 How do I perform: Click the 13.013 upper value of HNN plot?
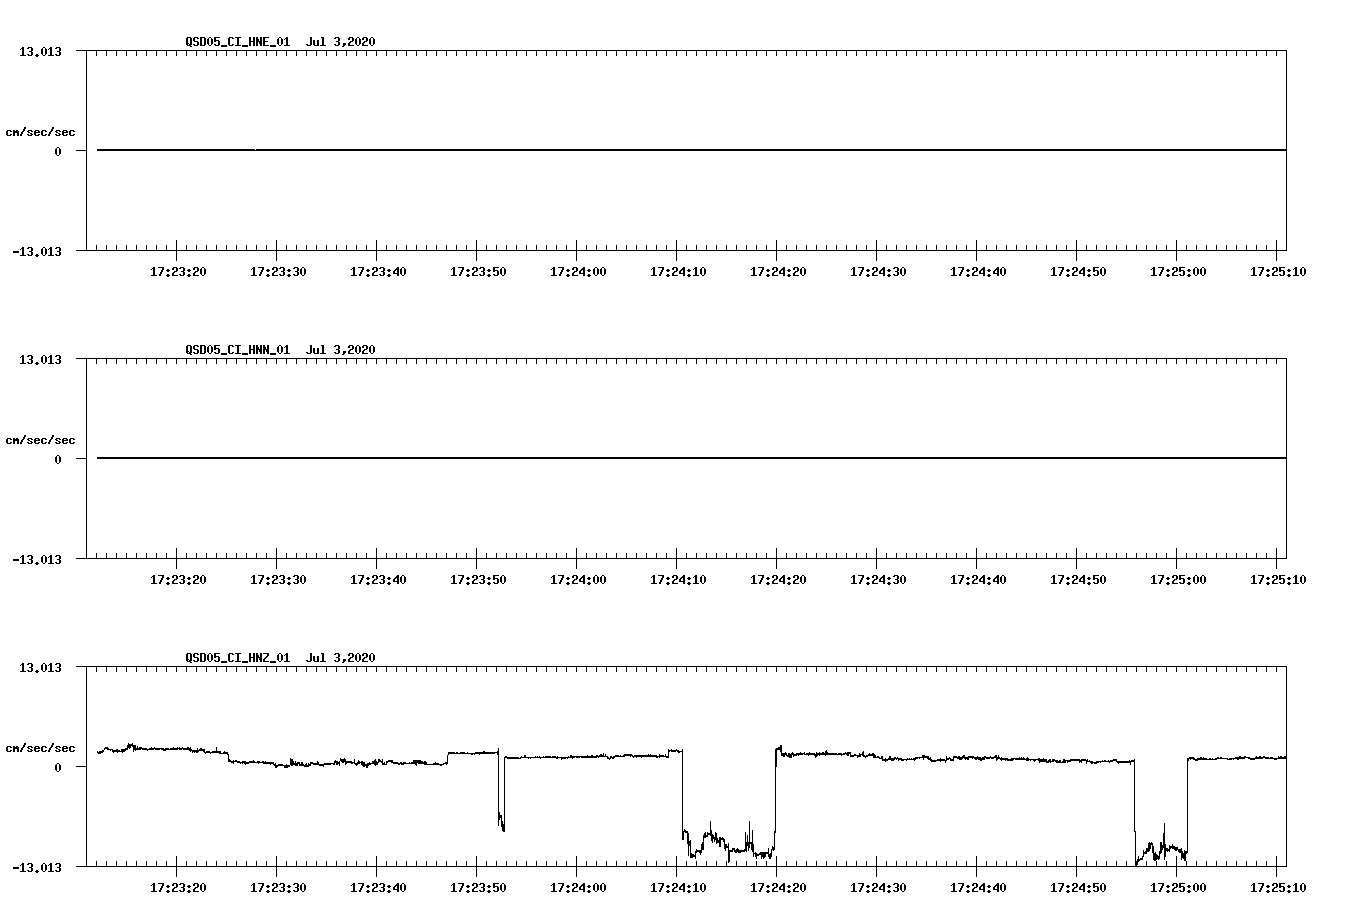click(40, 360)
